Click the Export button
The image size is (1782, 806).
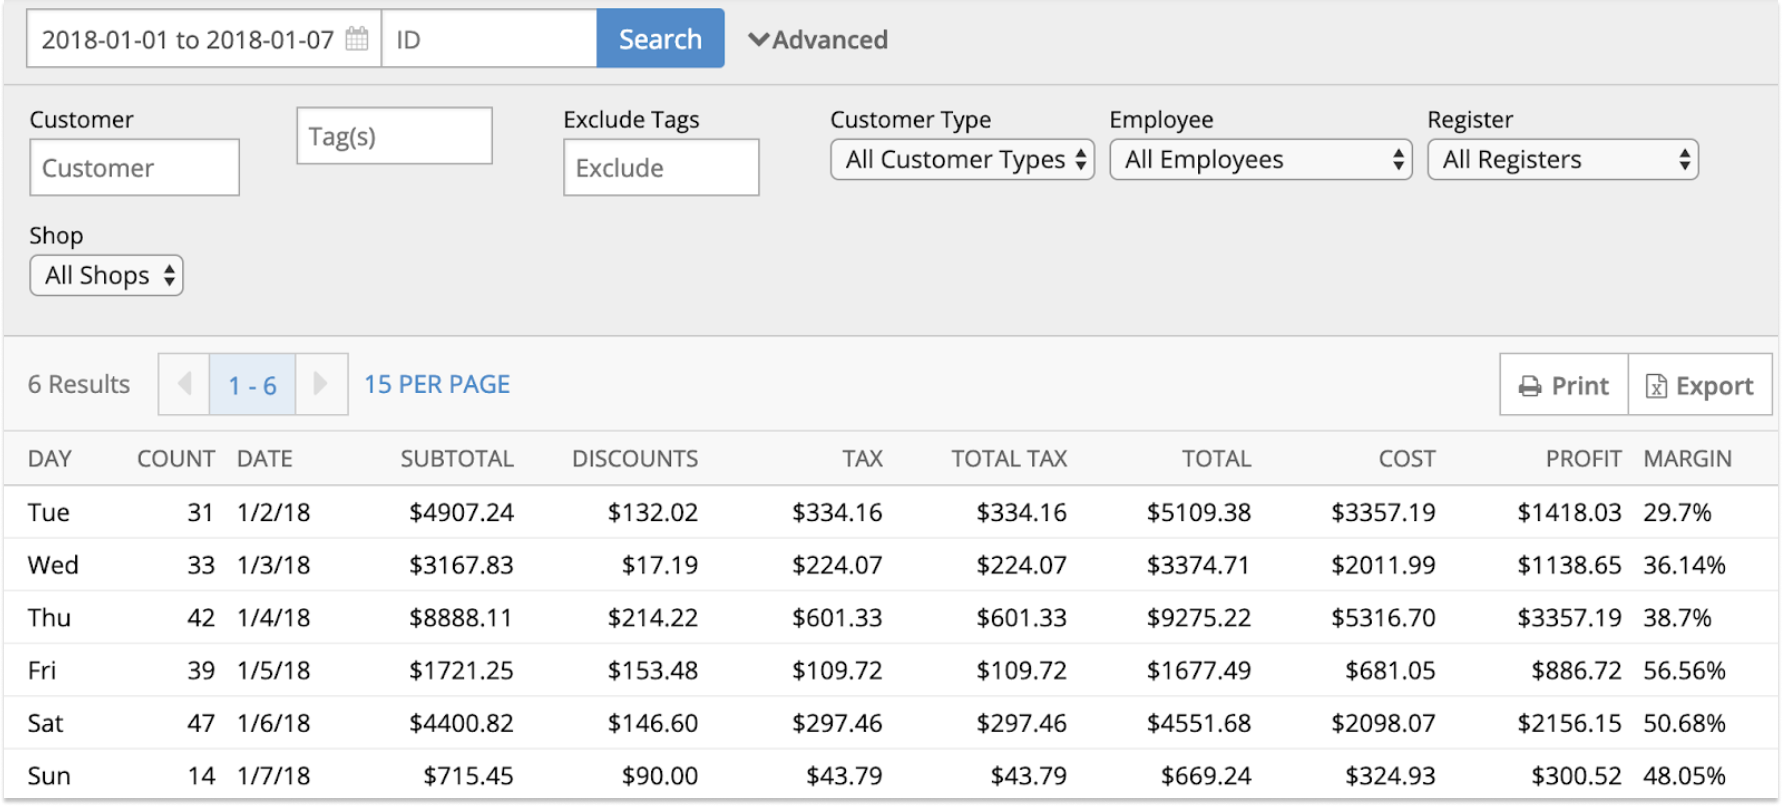pyautogui.click(x=1700, y=385)
